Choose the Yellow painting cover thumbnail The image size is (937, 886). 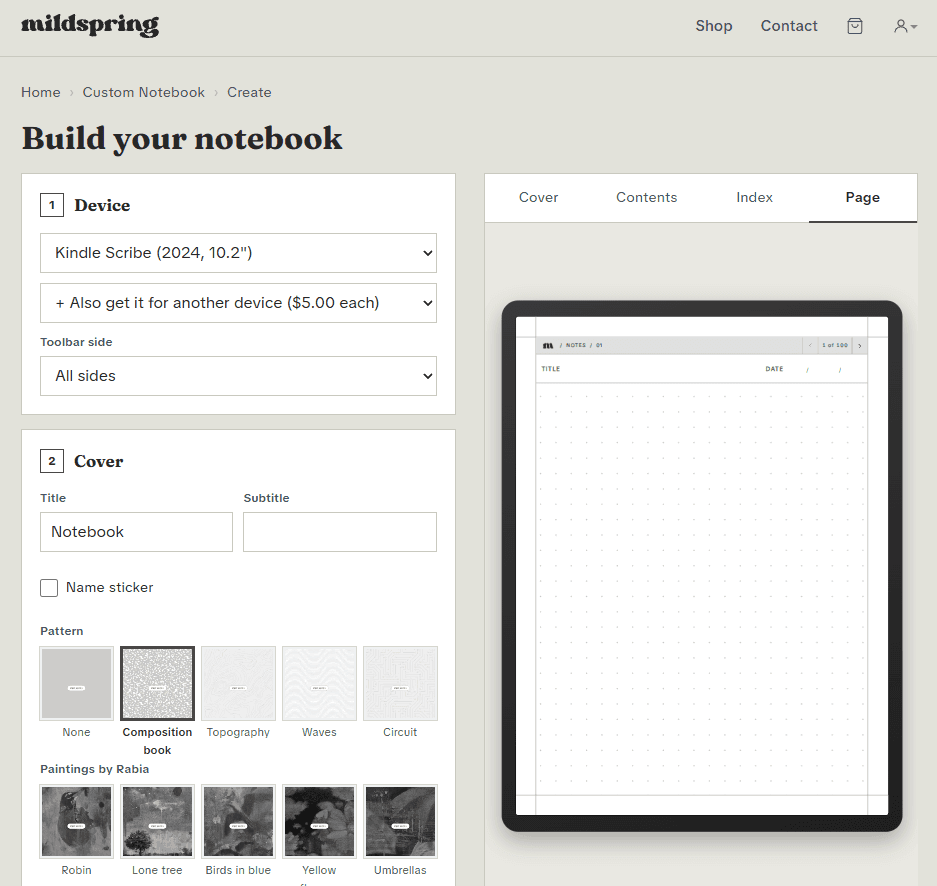319,821
